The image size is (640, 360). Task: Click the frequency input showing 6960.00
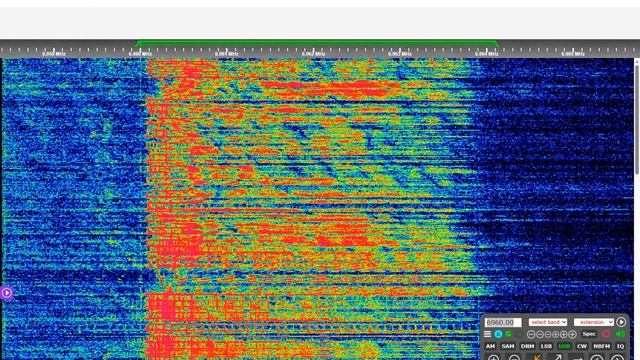coord(503,322)
